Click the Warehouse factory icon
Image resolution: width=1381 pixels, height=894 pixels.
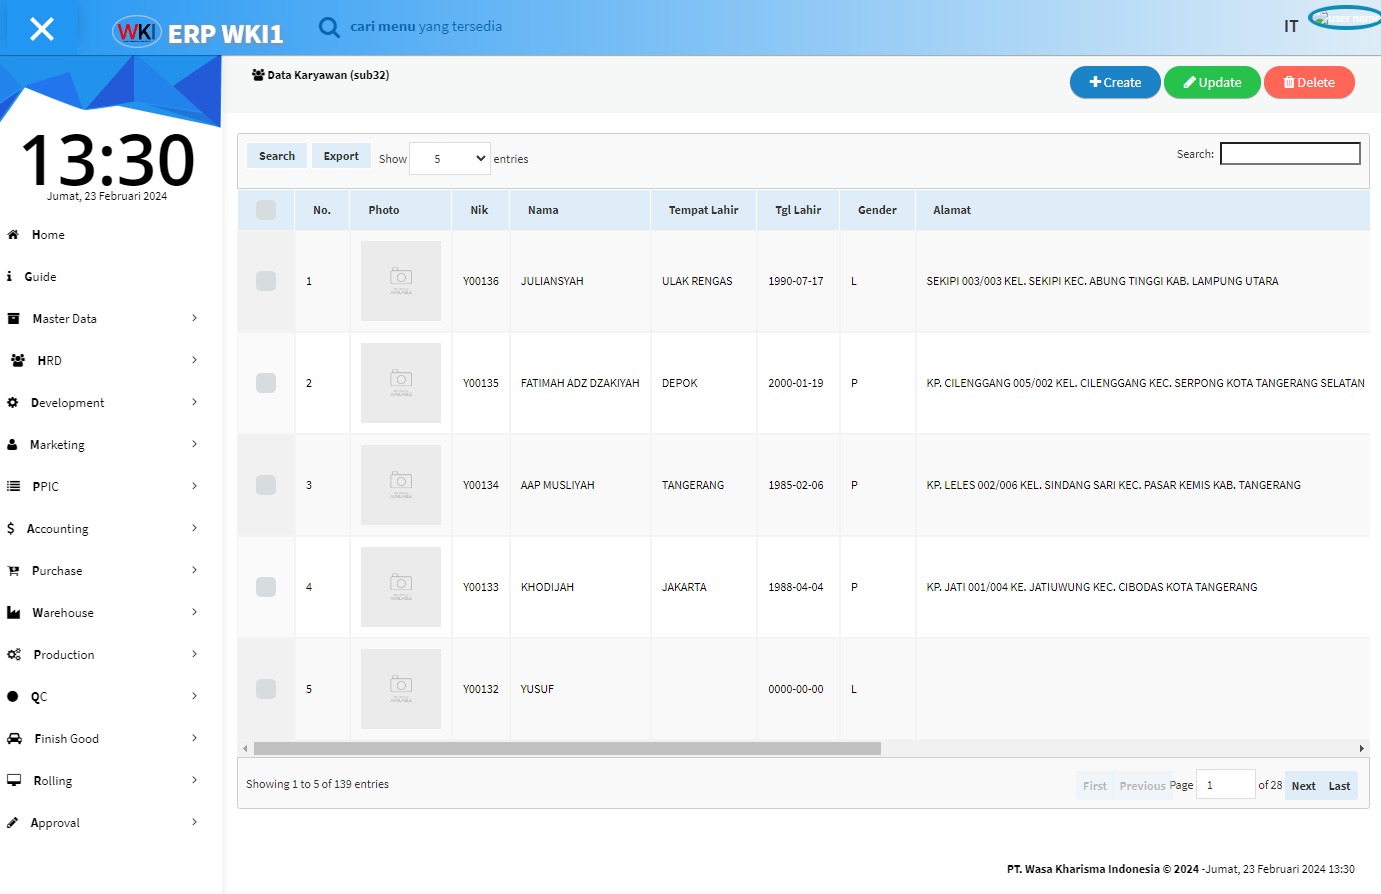(14, 613)
